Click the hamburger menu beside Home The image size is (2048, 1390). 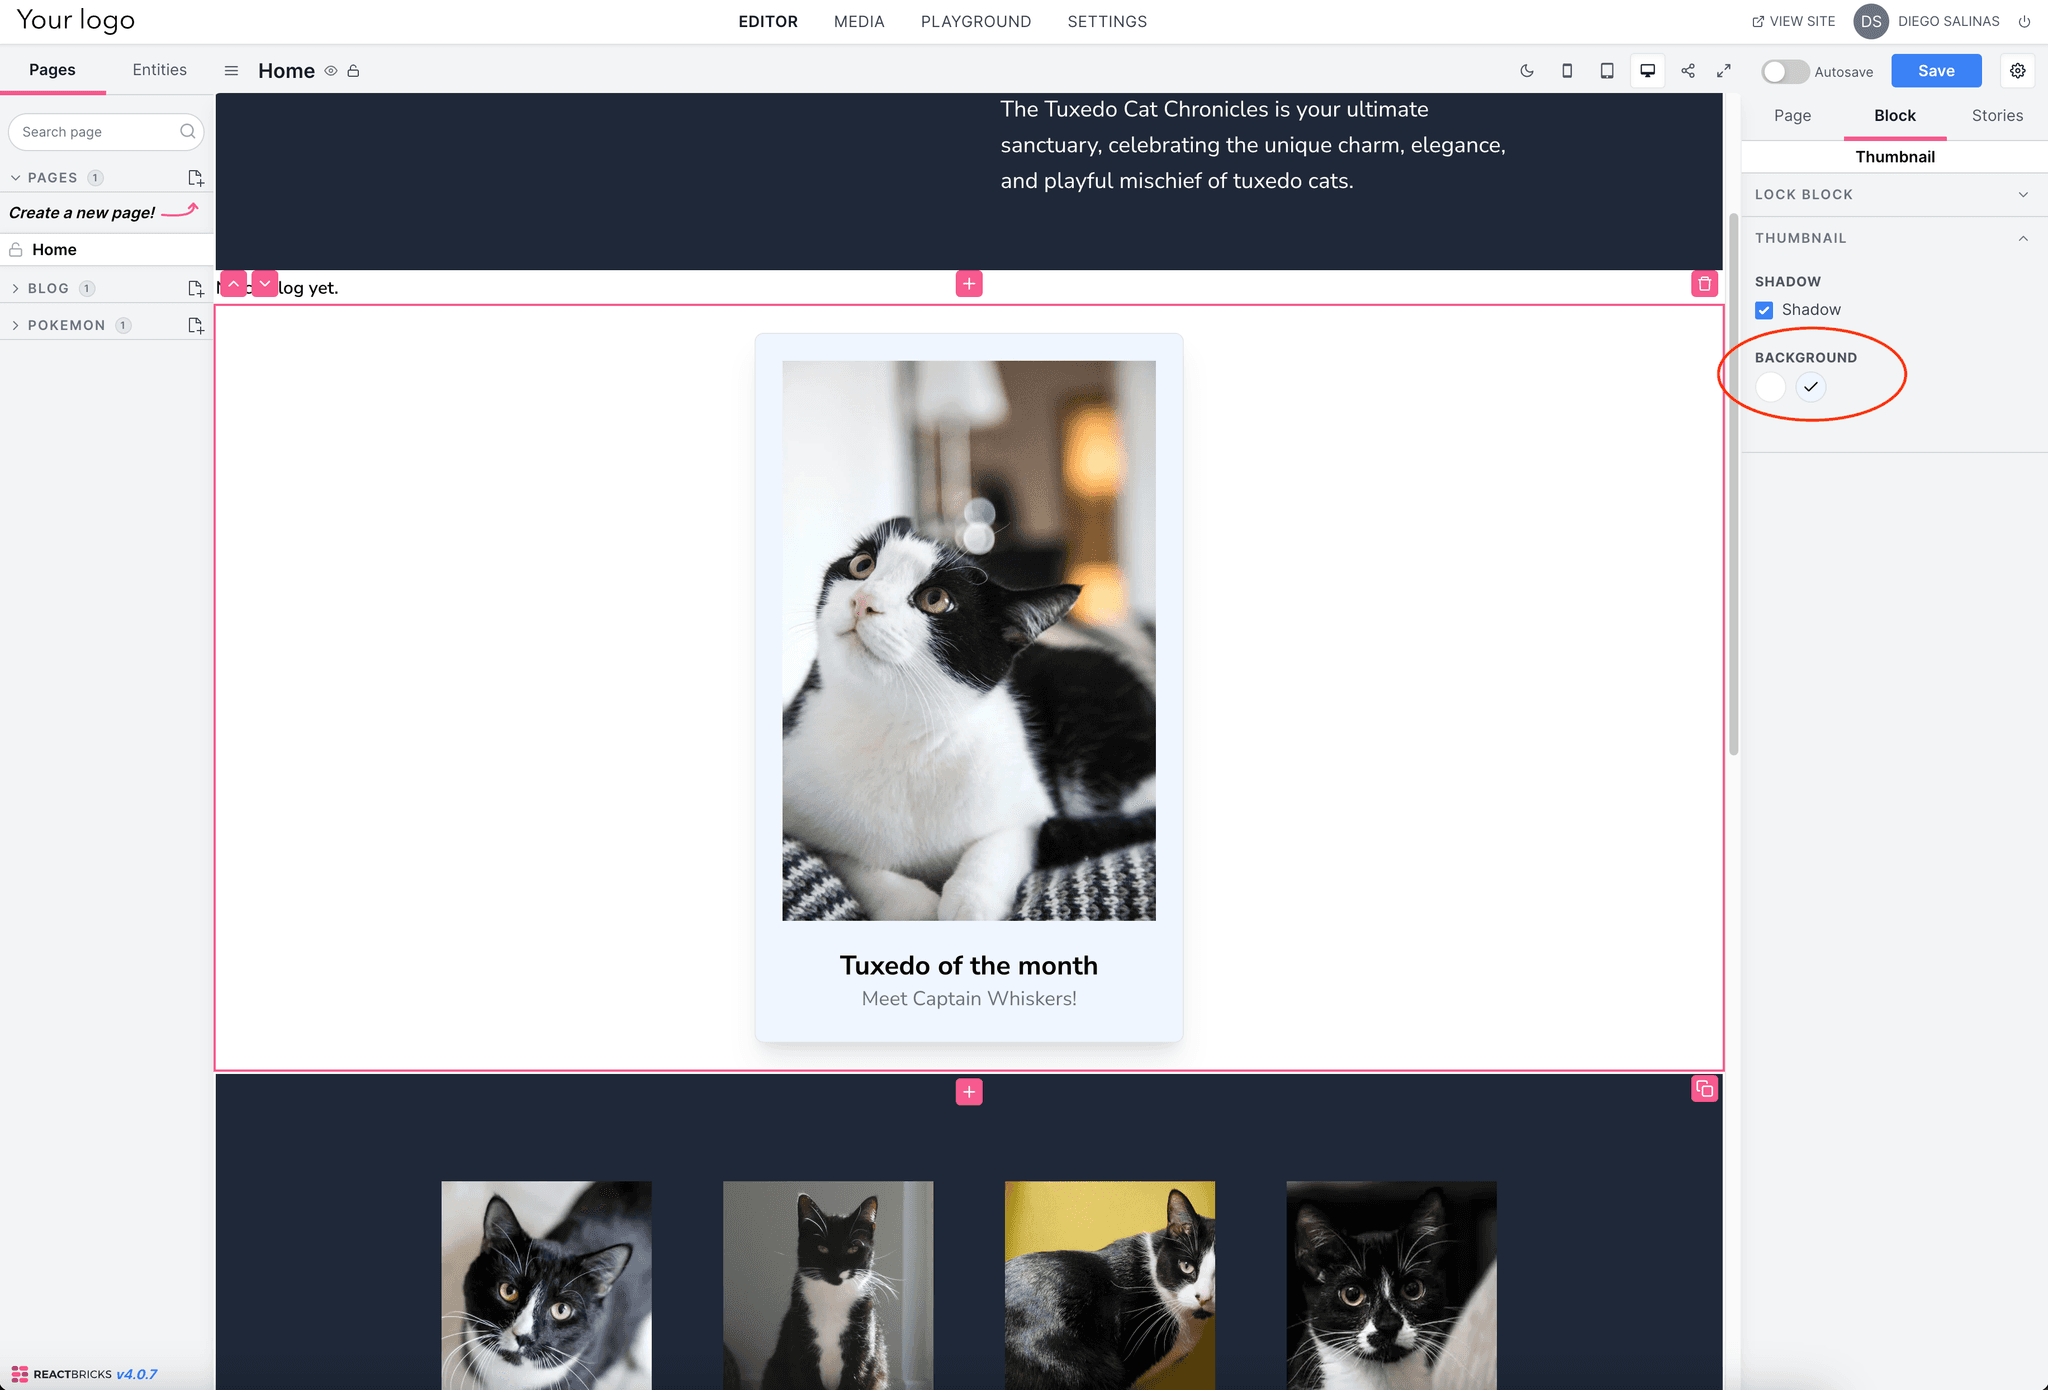coord(231,71)
